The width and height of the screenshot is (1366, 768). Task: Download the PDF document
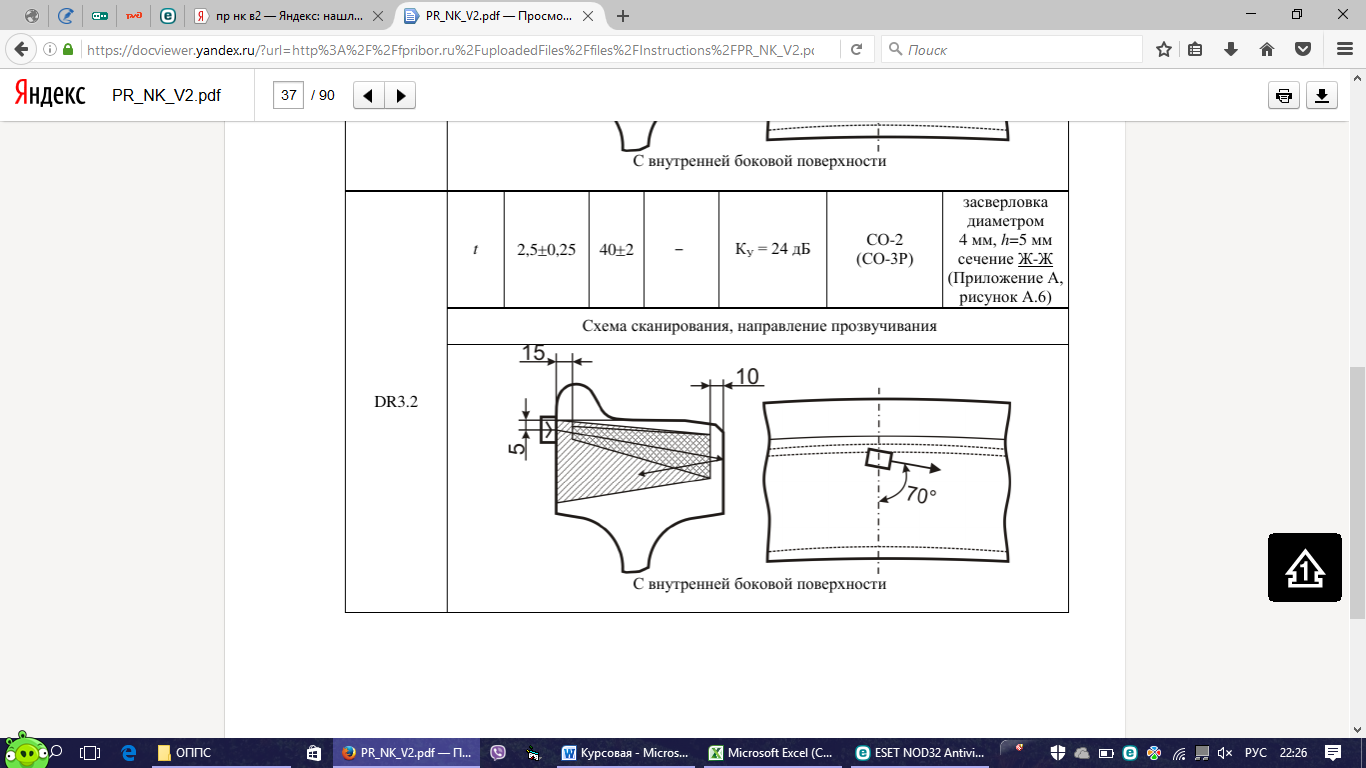coord(1322,95)
